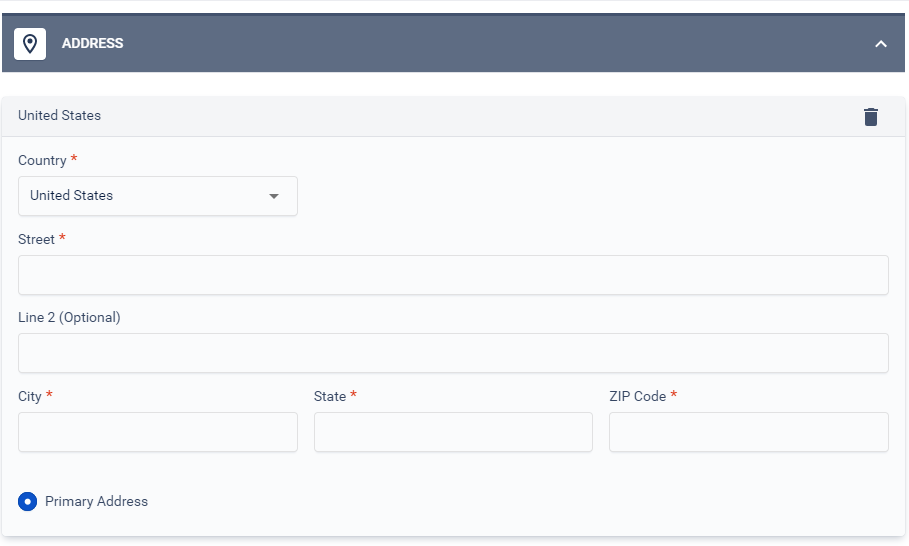Click the State field label
The image size is (909, 546).
pyautogui.click(x=330, y=396)
